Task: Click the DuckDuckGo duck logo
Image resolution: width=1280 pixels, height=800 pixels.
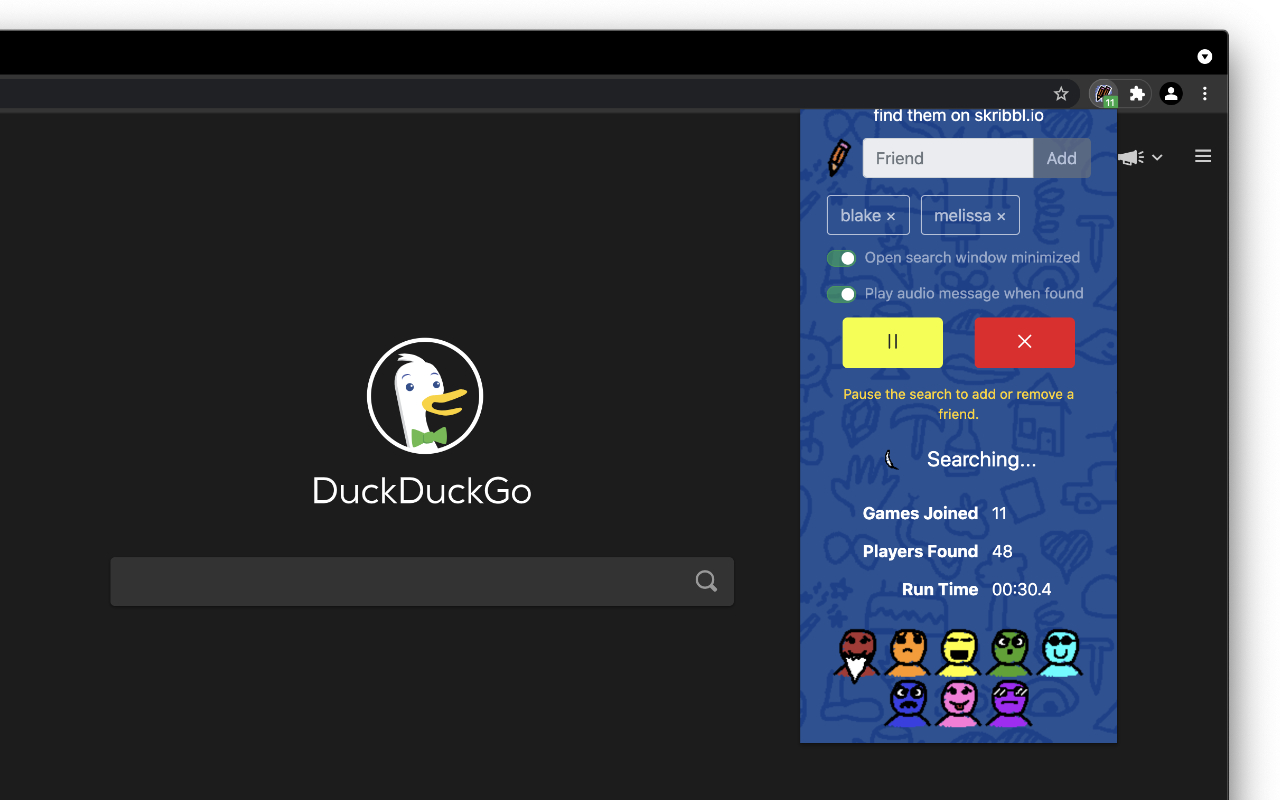Action: tap(424, 395)
